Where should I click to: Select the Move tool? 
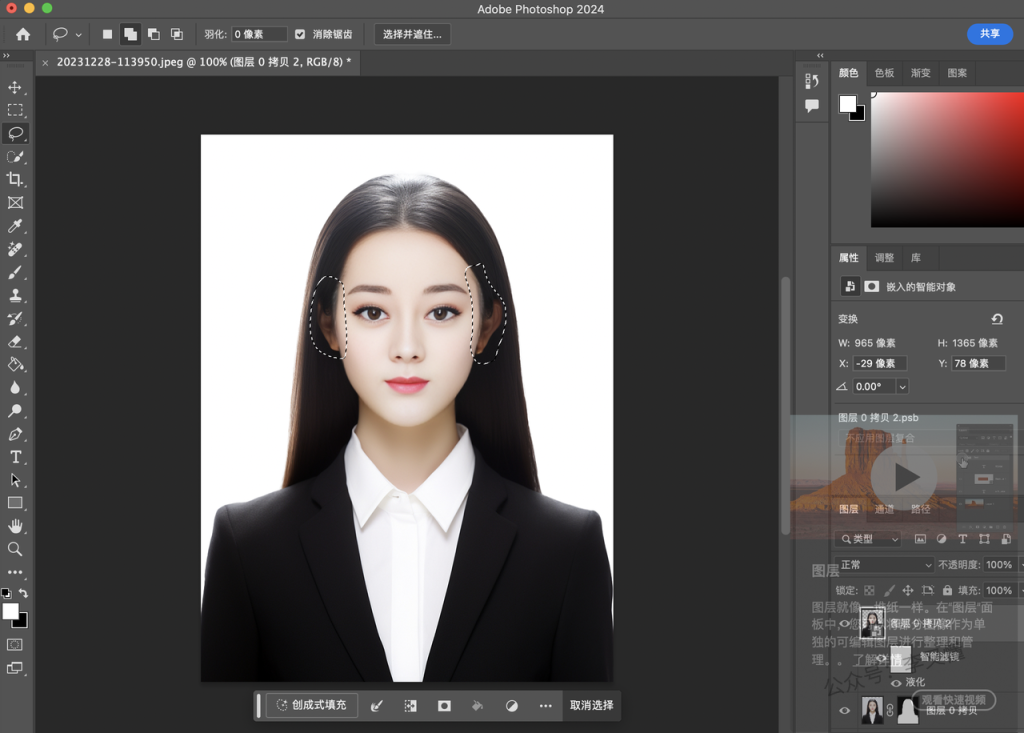(x=15, y=87)
